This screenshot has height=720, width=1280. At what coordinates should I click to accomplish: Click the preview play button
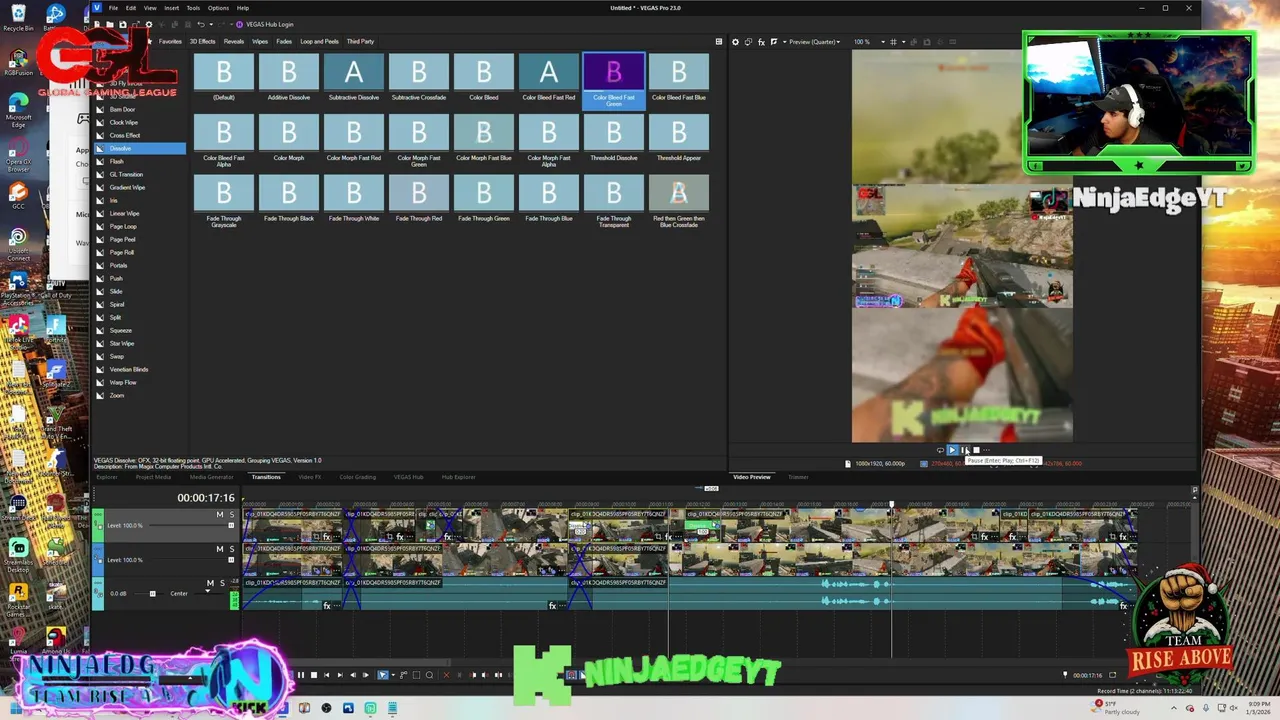tap(953, 450)
